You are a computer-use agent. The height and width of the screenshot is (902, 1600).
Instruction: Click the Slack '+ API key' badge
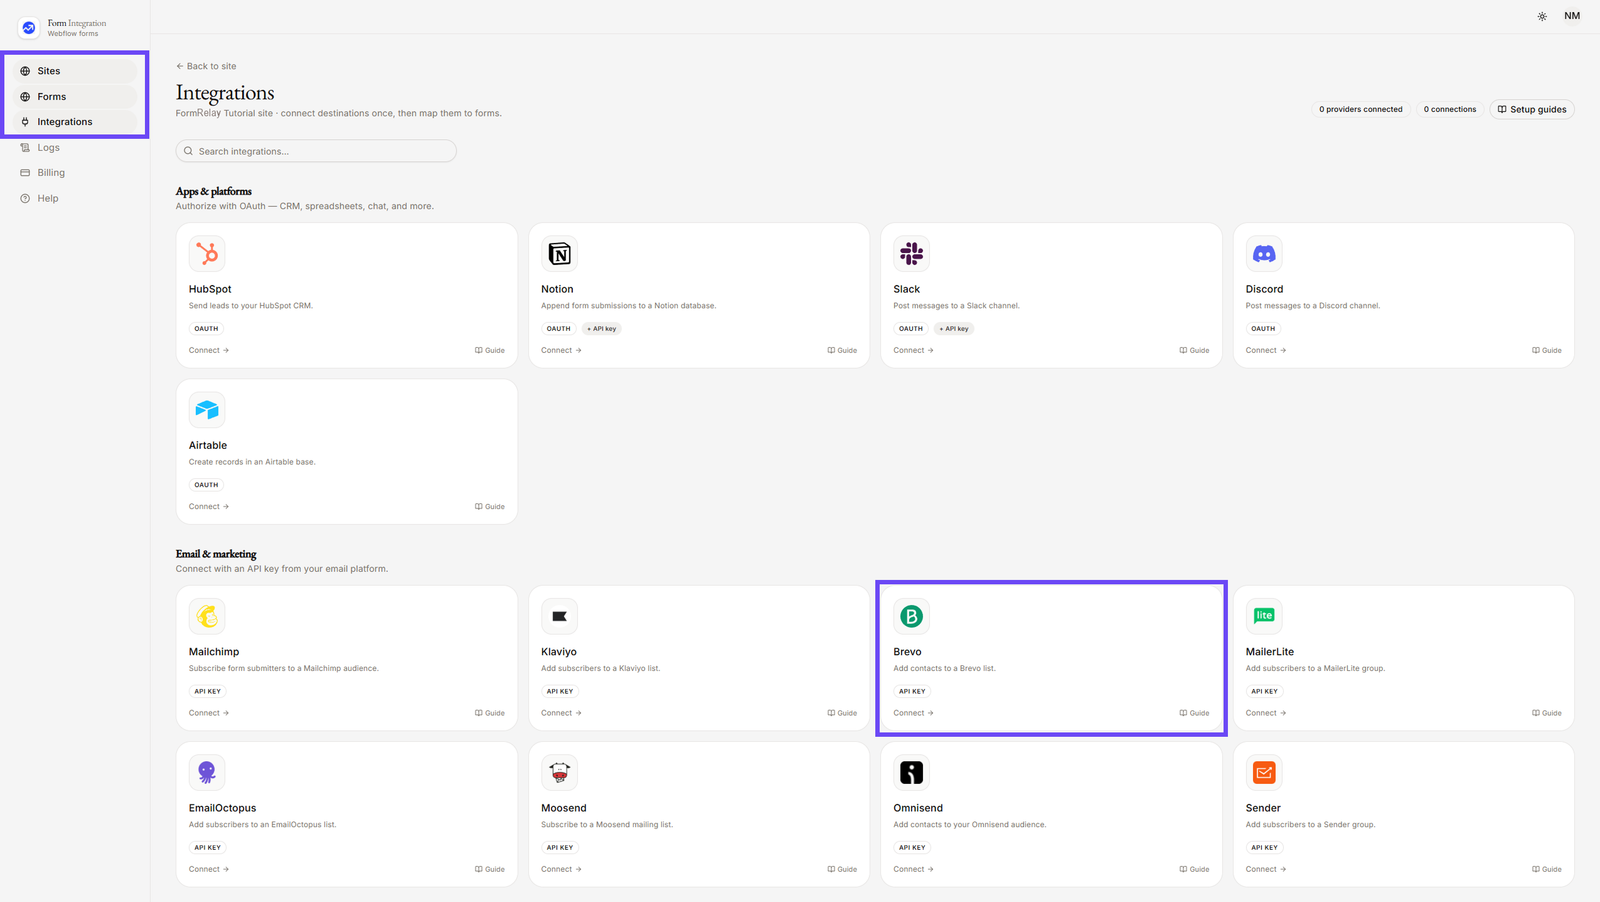[x=954, y=328]
